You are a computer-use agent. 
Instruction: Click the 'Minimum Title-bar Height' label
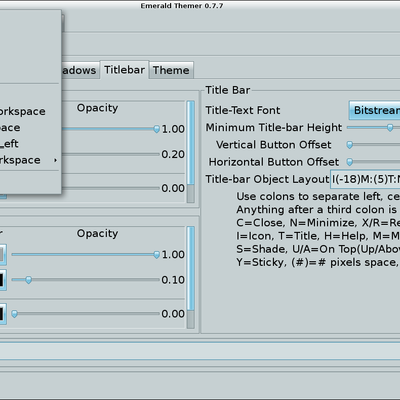coord(274,128)
